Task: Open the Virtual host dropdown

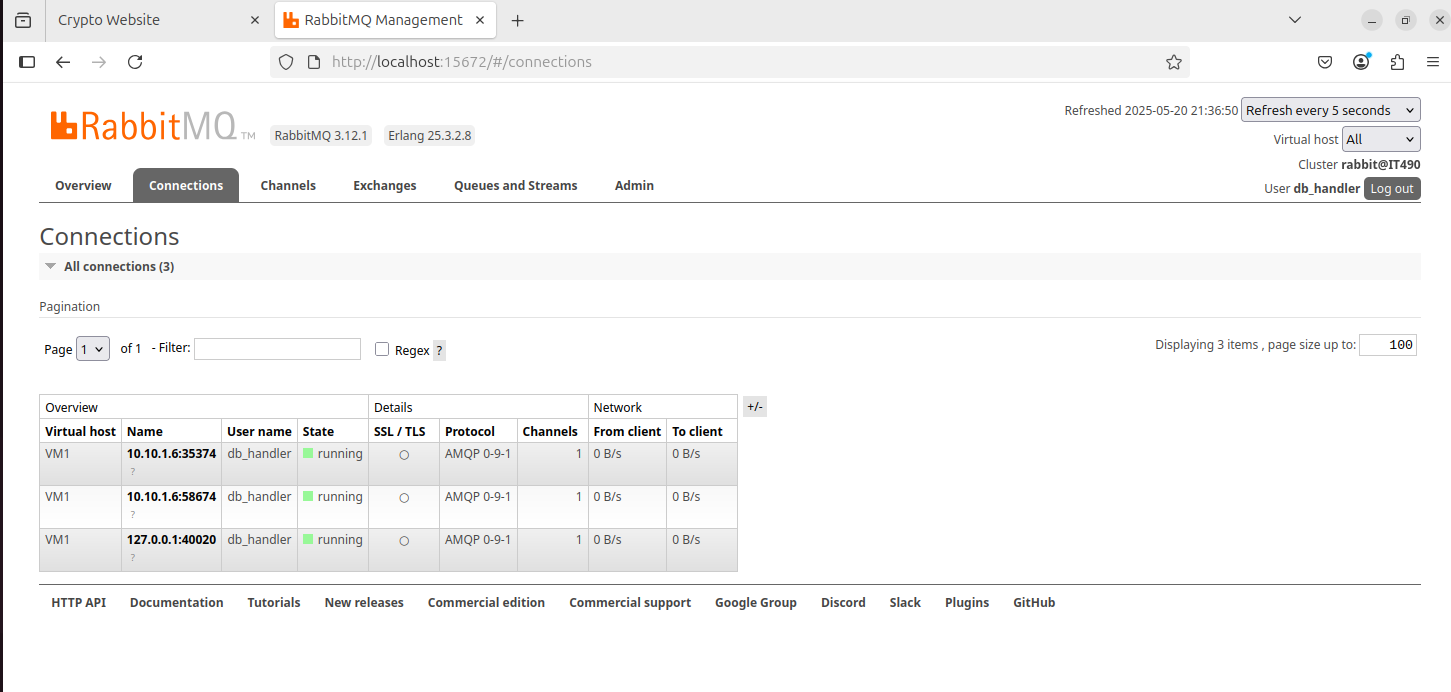Action: tap(1380, 139)
